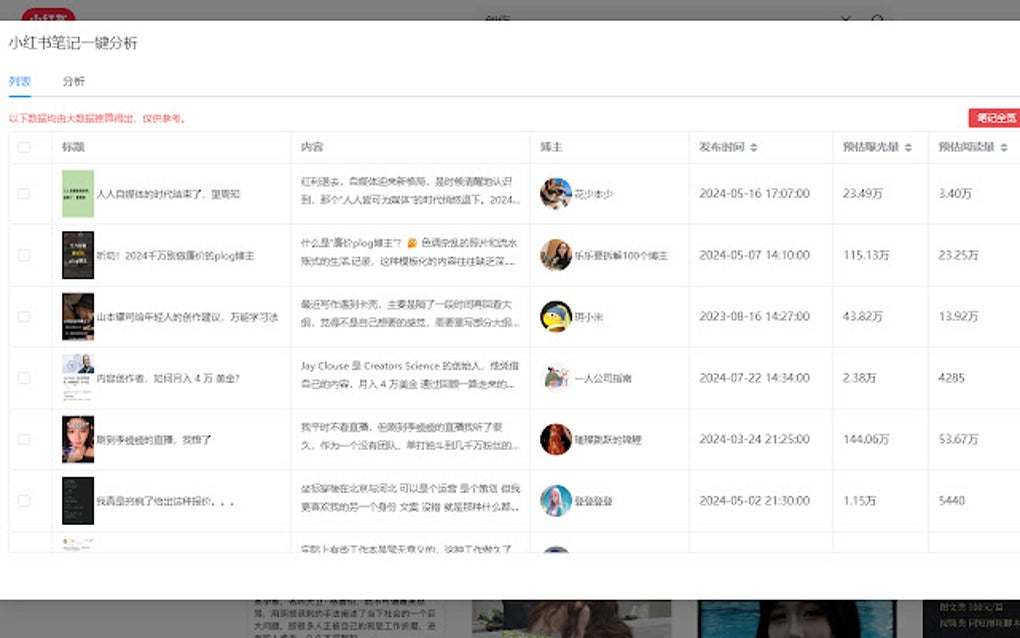Open green note thumbnail in 2024-05-16 row
Viewport: 1020px width, 638px height.
pyautogui.click(x=78, y=194)
